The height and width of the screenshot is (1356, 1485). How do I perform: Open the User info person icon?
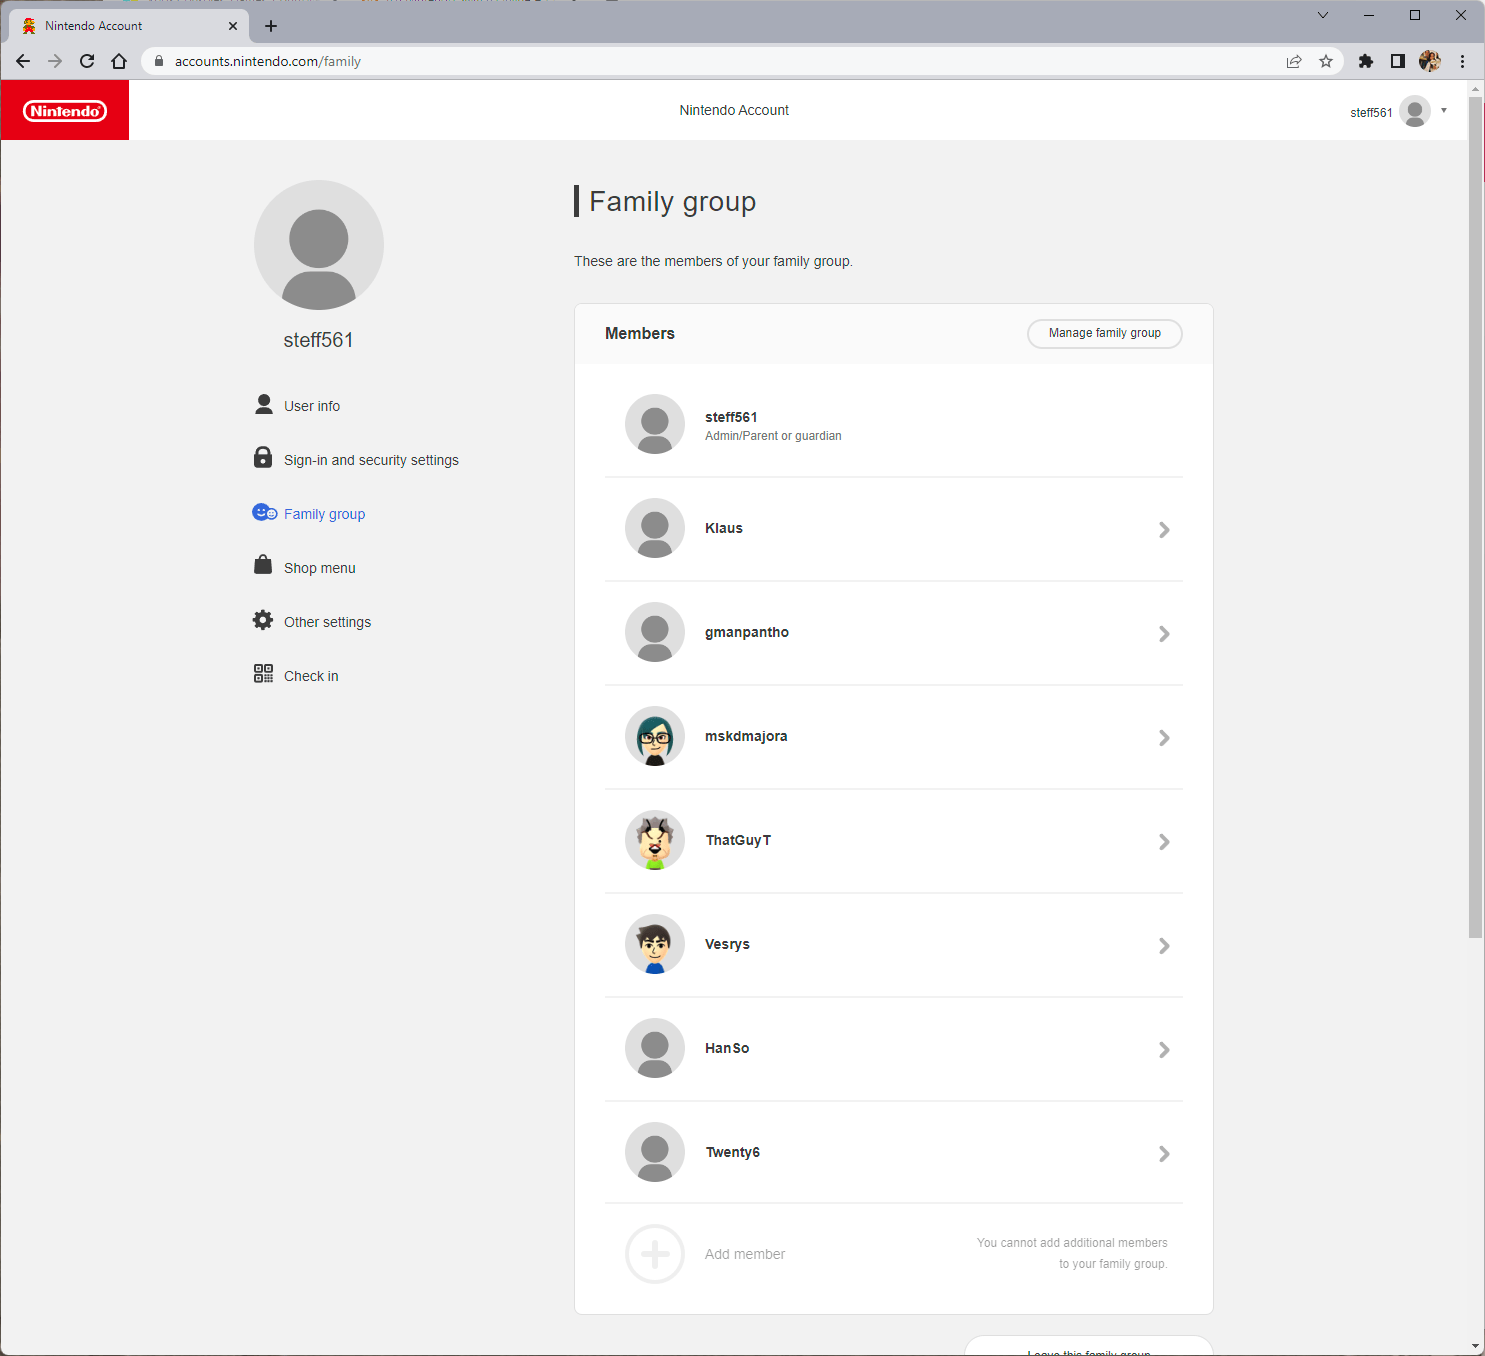(264, 404)
